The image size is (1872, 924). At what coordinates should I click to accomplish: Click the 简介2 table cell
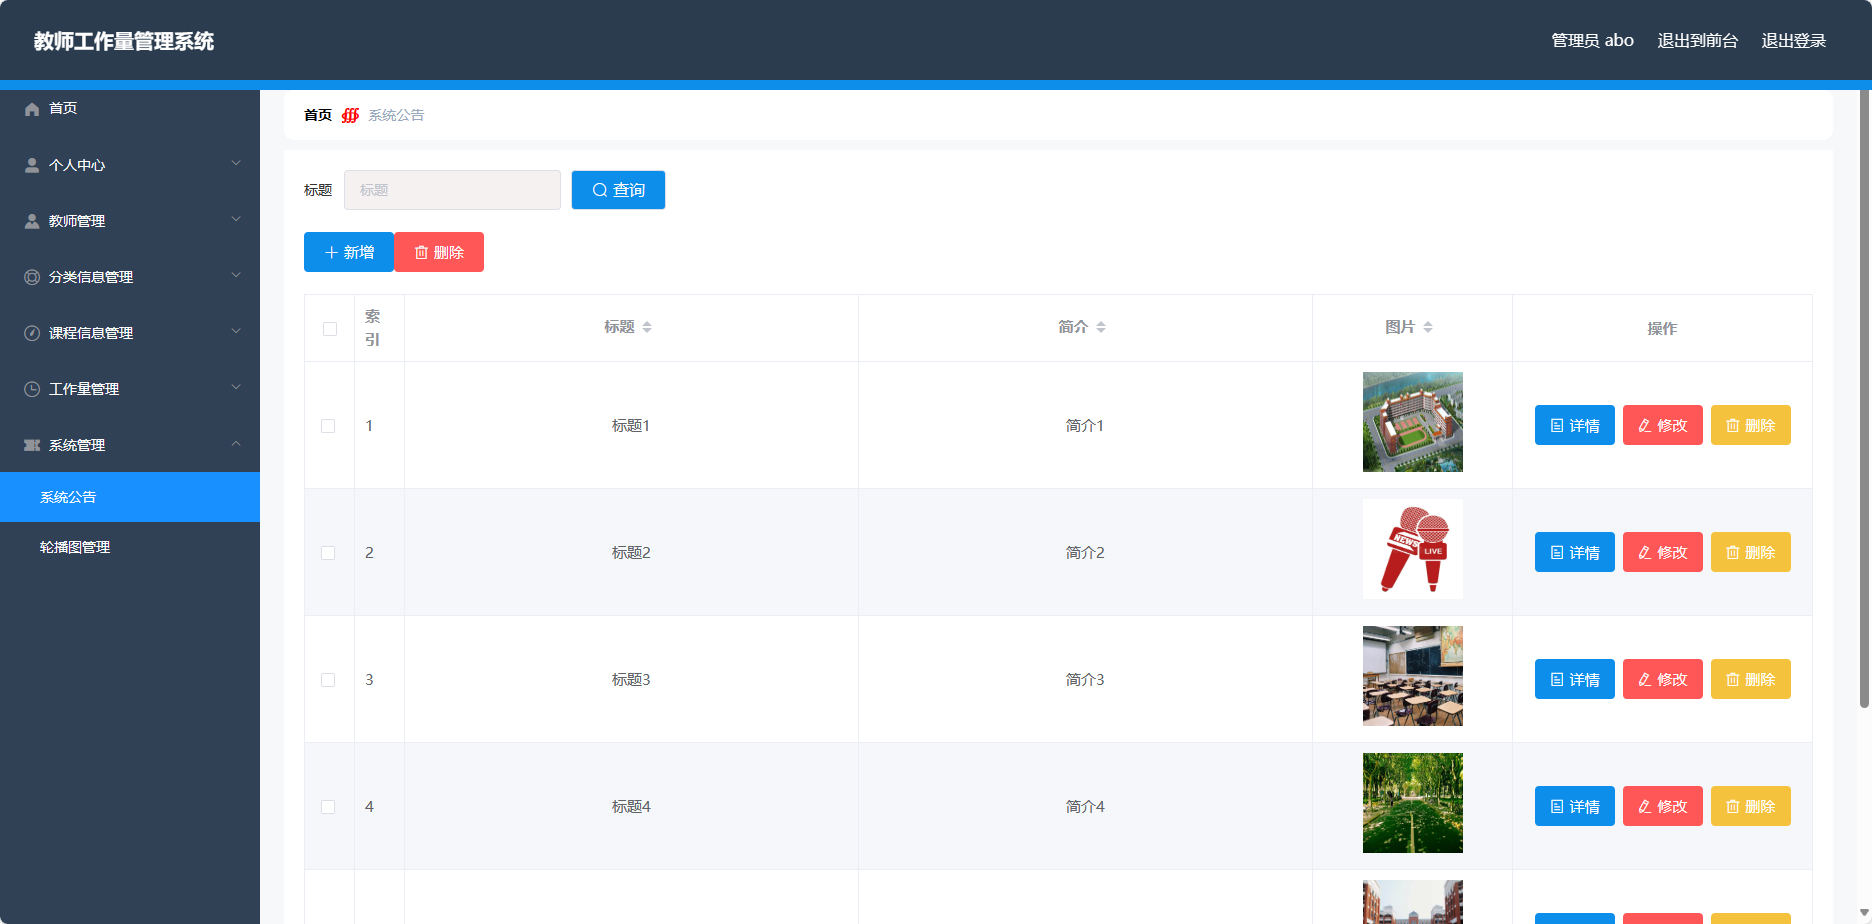(1085, 552)
